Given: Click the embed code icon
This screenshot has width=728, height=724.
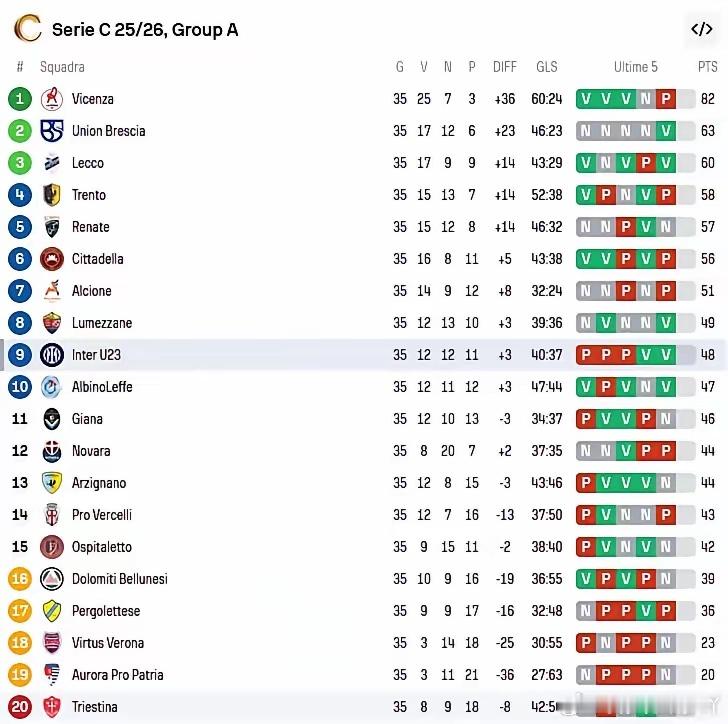Looking at the screenshot, I should (701, 29).
